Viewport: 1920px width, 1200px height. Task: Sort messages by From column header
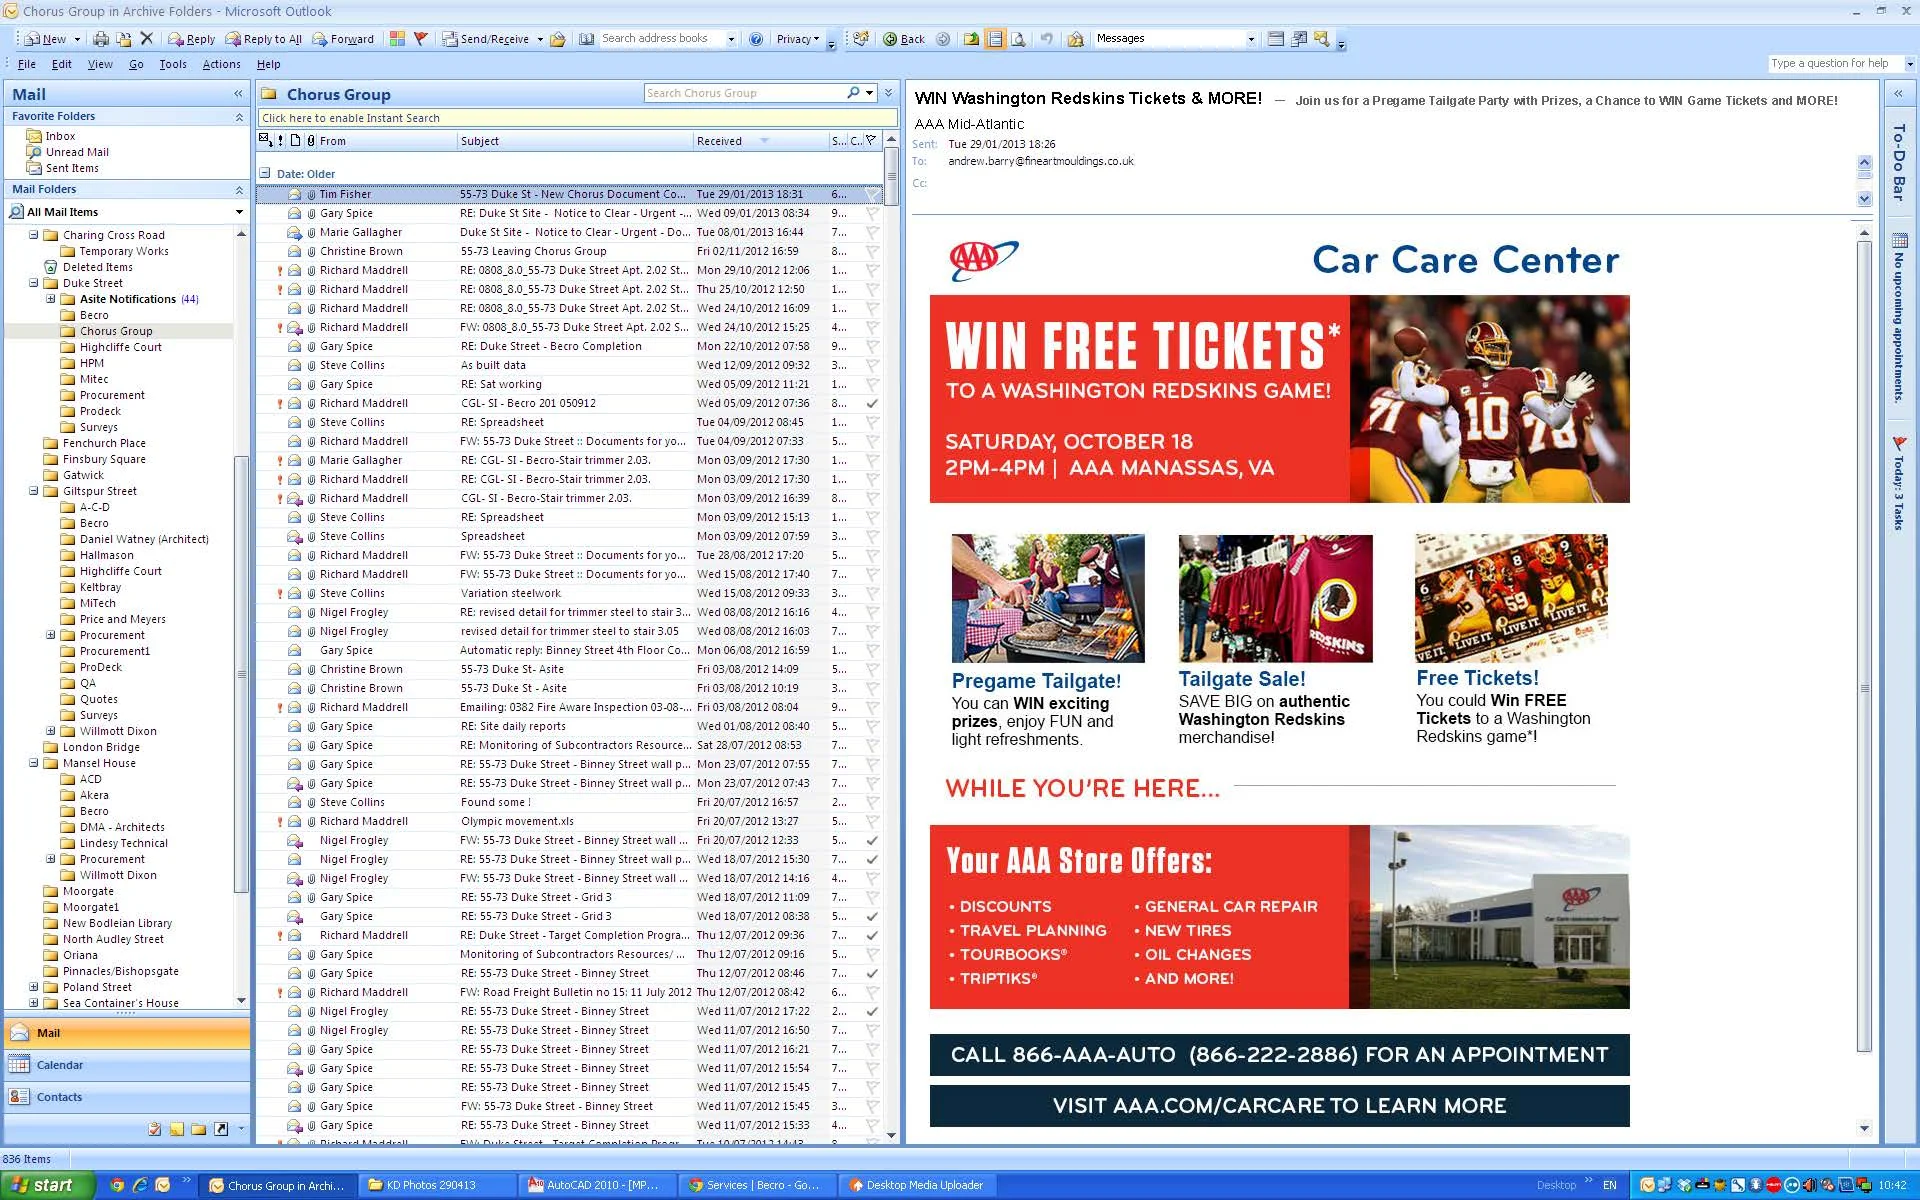385,141
